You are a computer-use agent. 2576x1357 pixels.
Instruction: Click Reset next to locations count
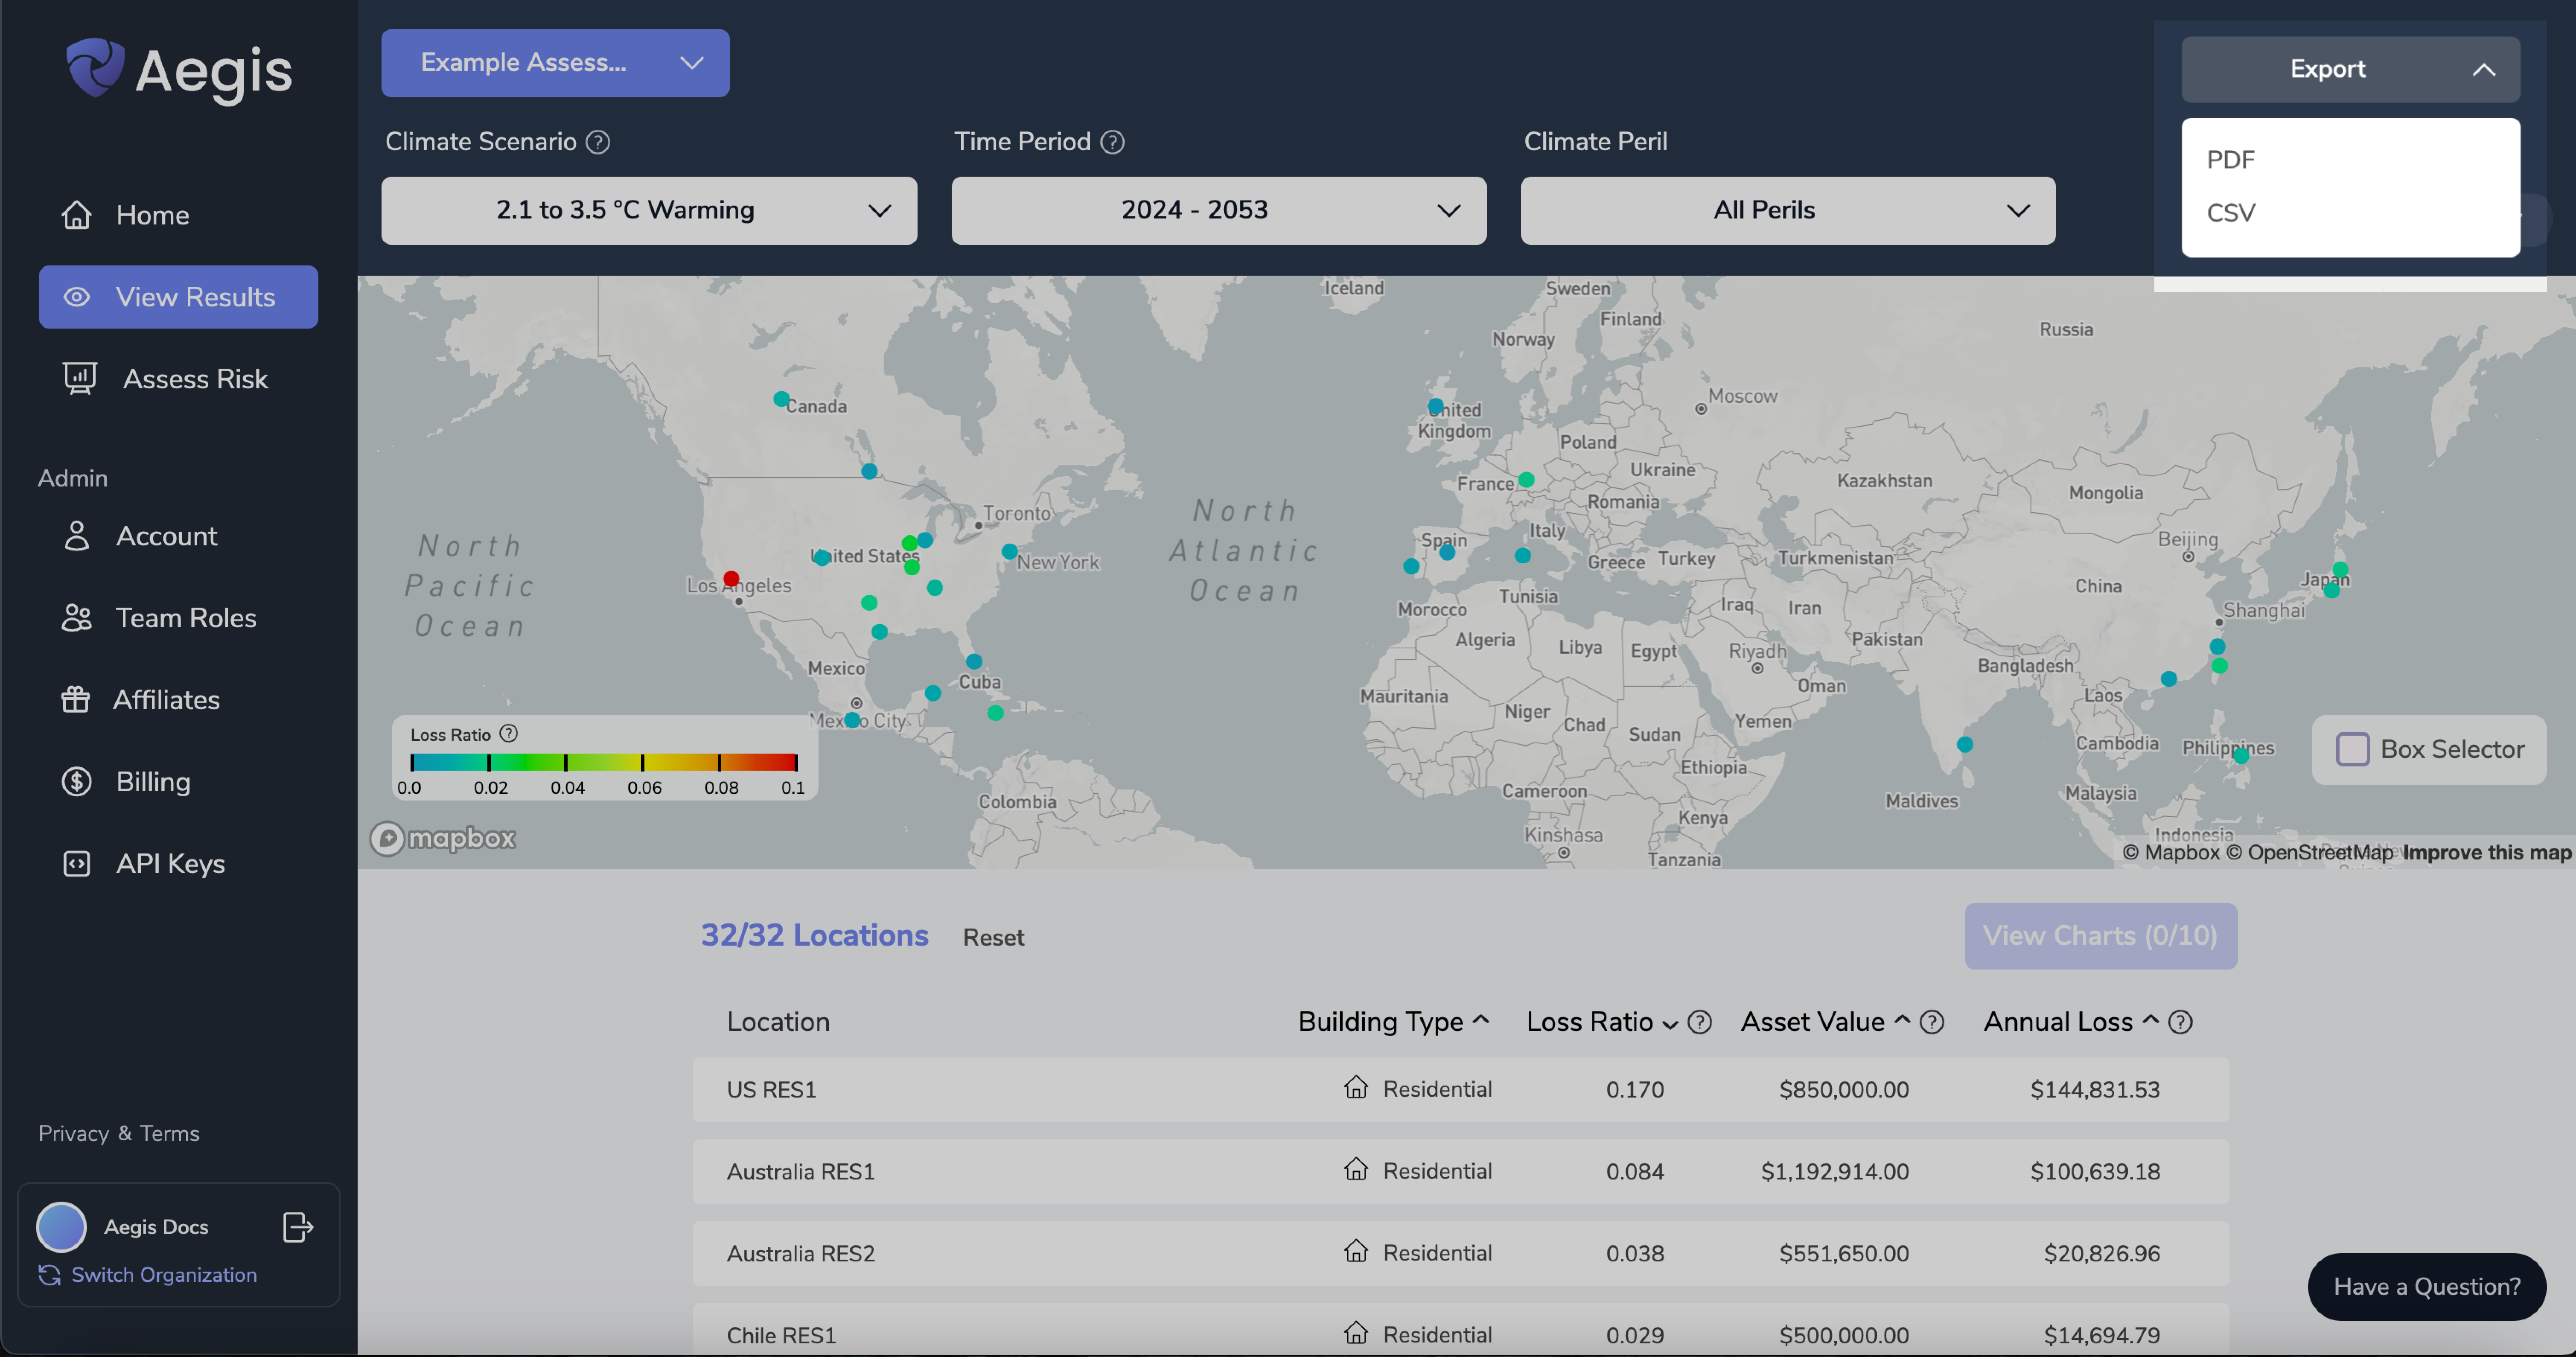pos(994,938)
